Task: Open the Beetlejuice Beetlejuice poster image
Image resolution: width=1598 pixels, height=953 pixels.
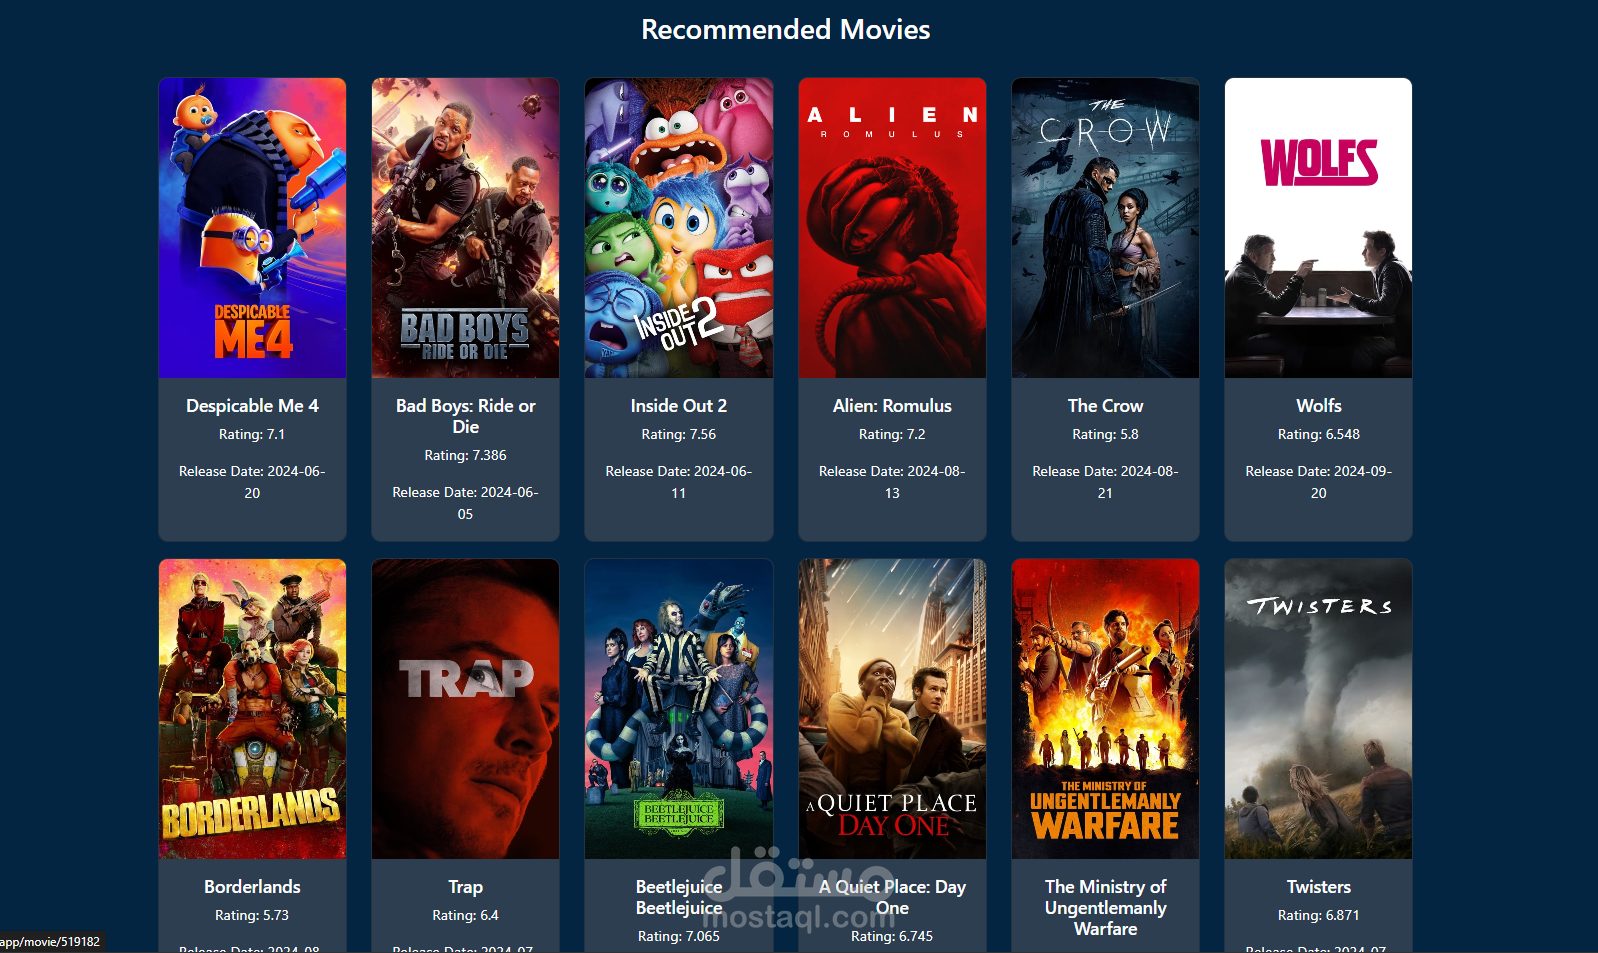Action: 679,709
